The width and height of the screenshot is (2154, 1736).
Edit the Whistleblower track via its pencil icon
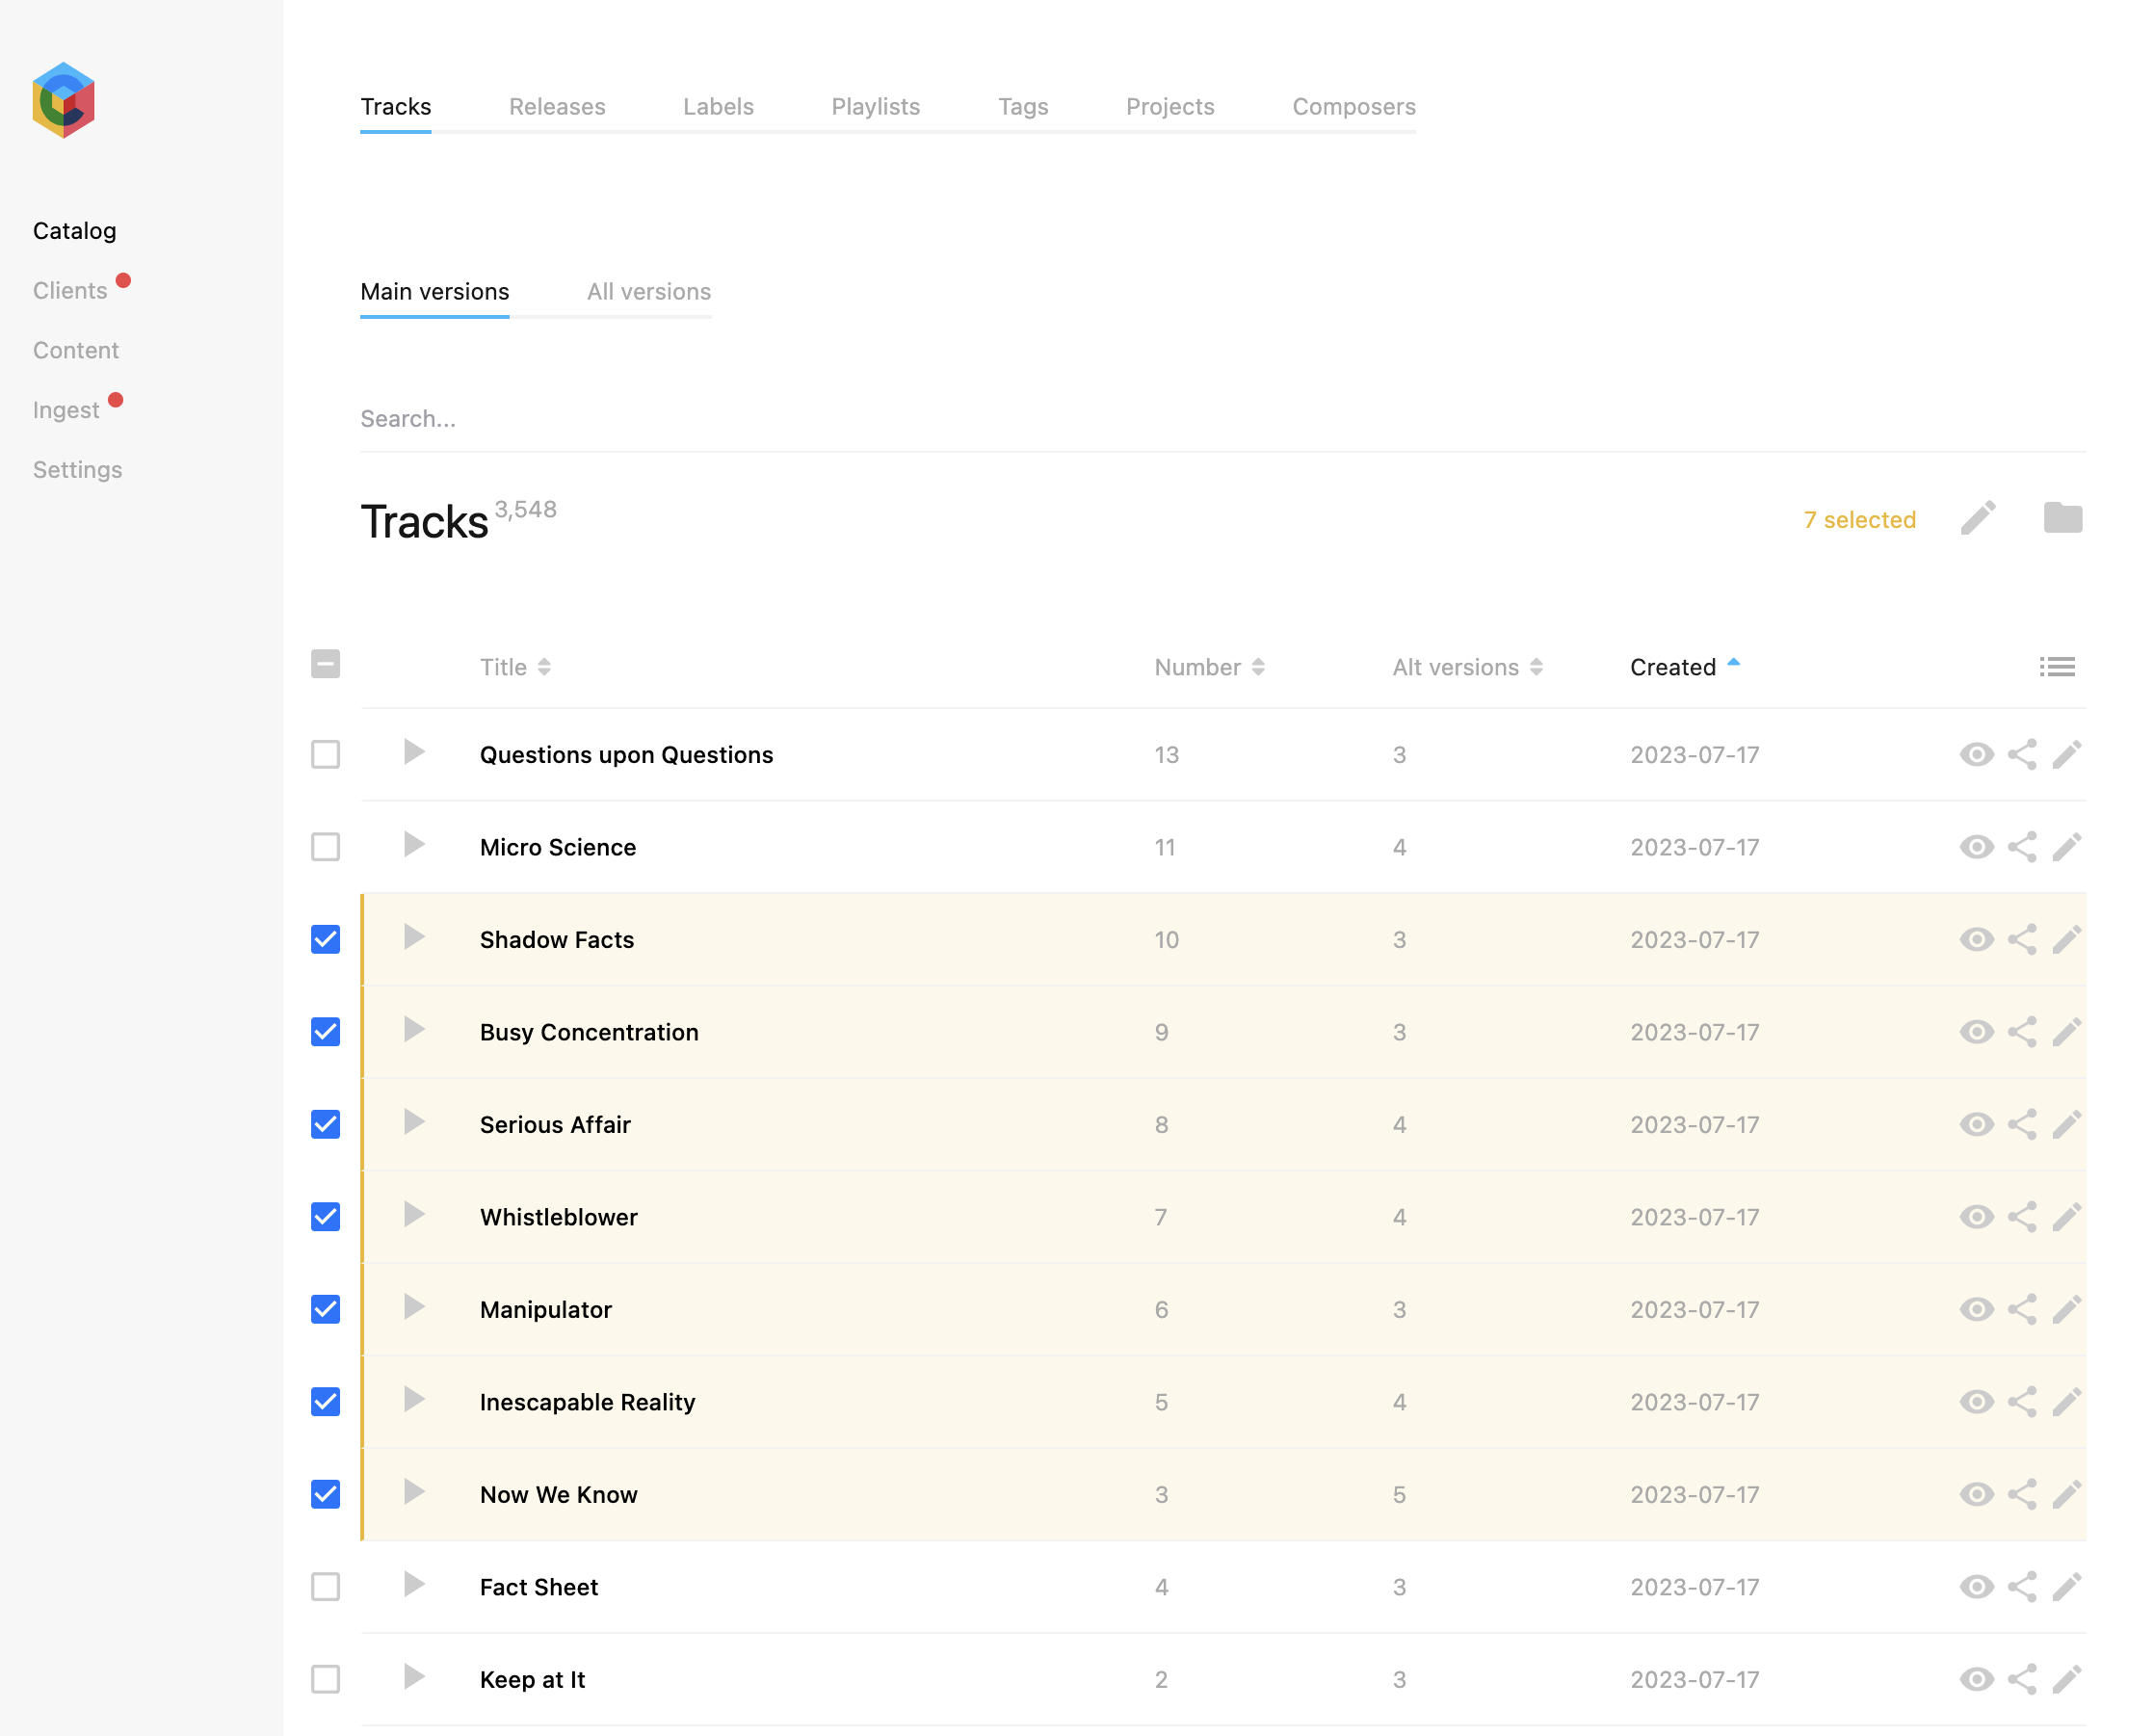coord(2067,1217)
